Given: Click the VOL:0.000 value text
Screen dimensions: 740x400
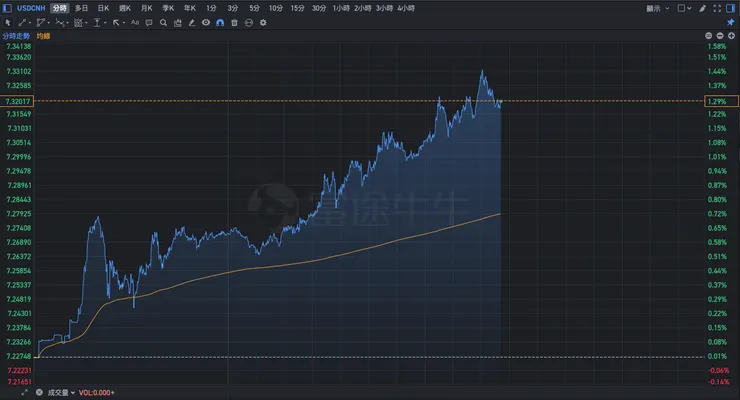Looking at the screenshot, I should (96, 392).
